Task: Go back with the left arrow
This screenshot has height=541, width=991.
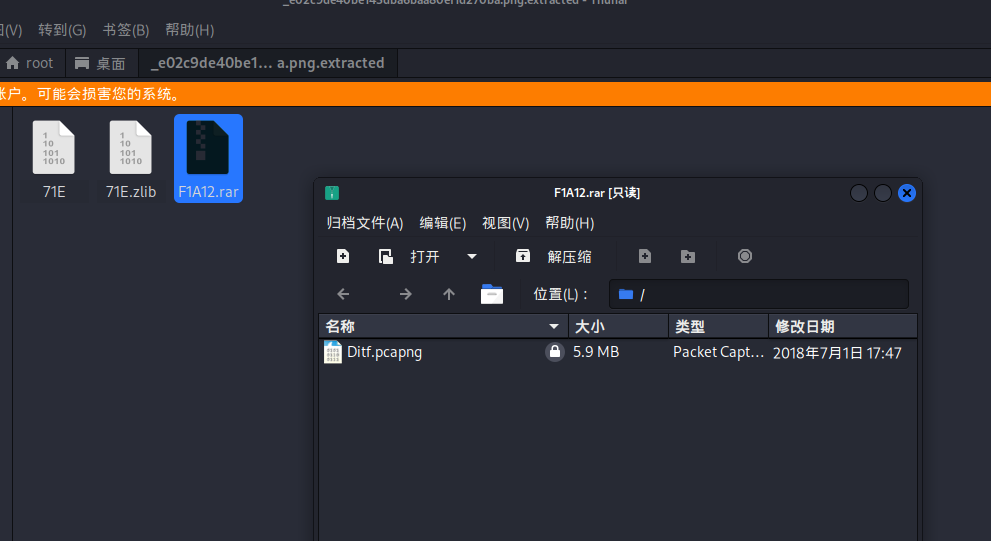Action: tap(343, 294)
